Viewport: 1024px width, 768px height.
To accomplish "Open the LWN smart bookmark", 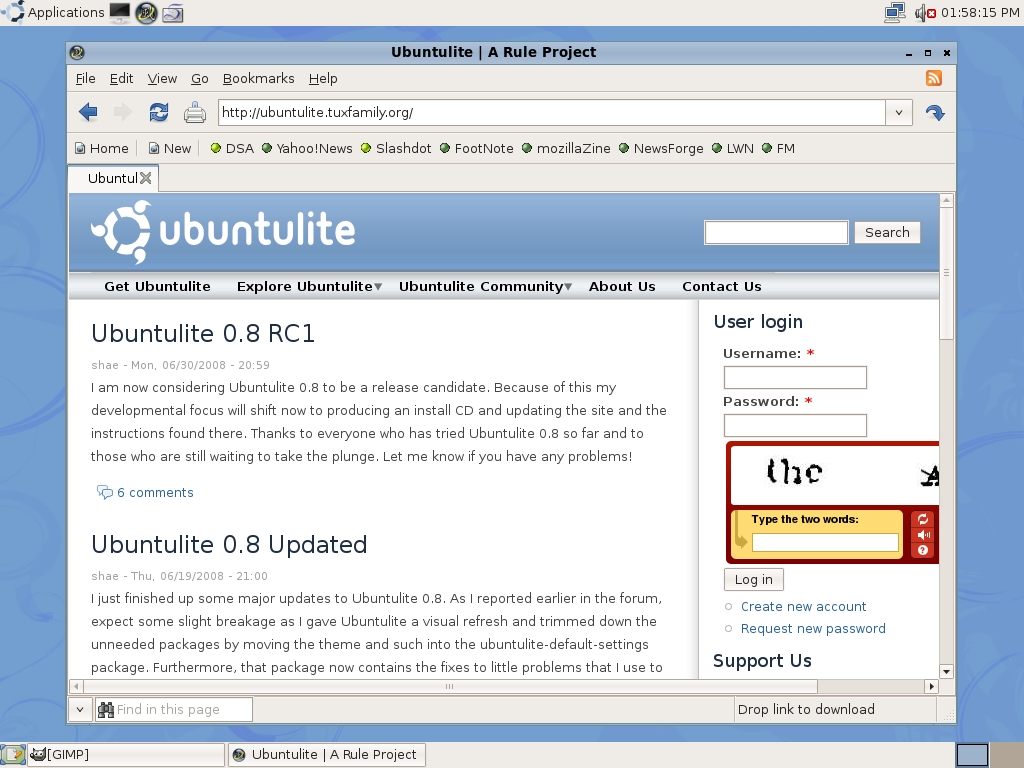I will (x=733, y=148).
